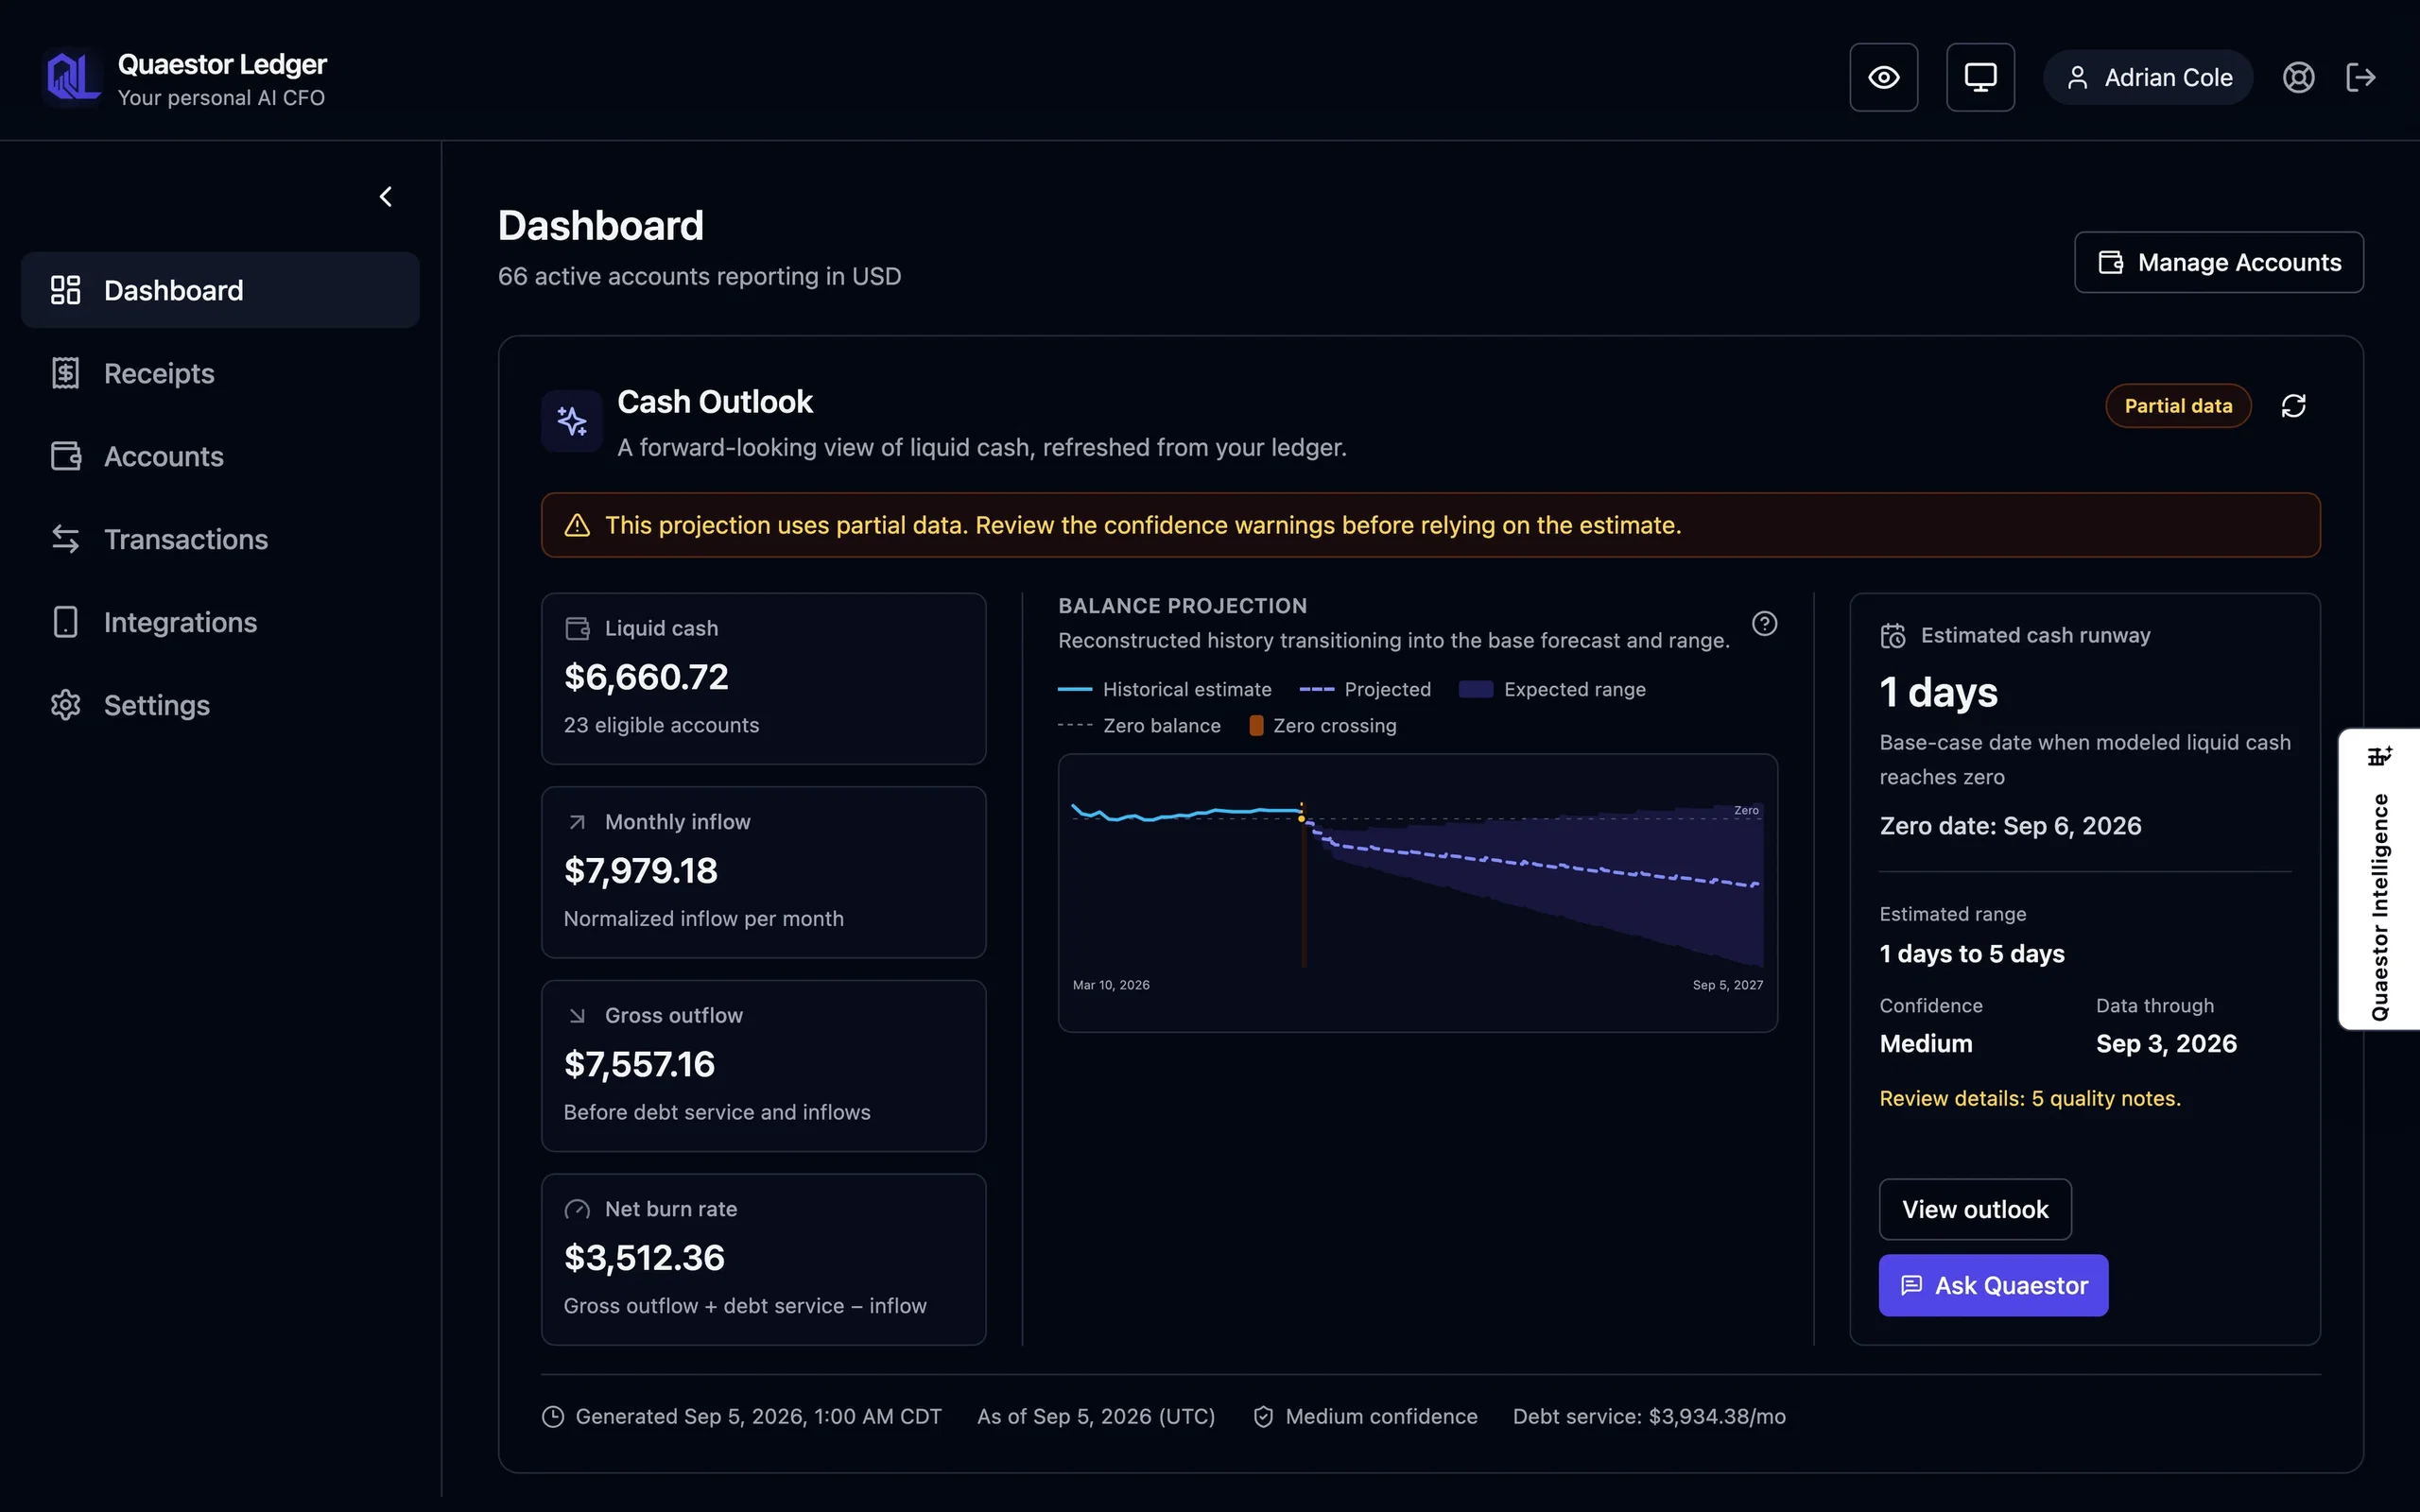Click the Projected legend entry
2420x1512 pixels.
(x=1365, y=689)
